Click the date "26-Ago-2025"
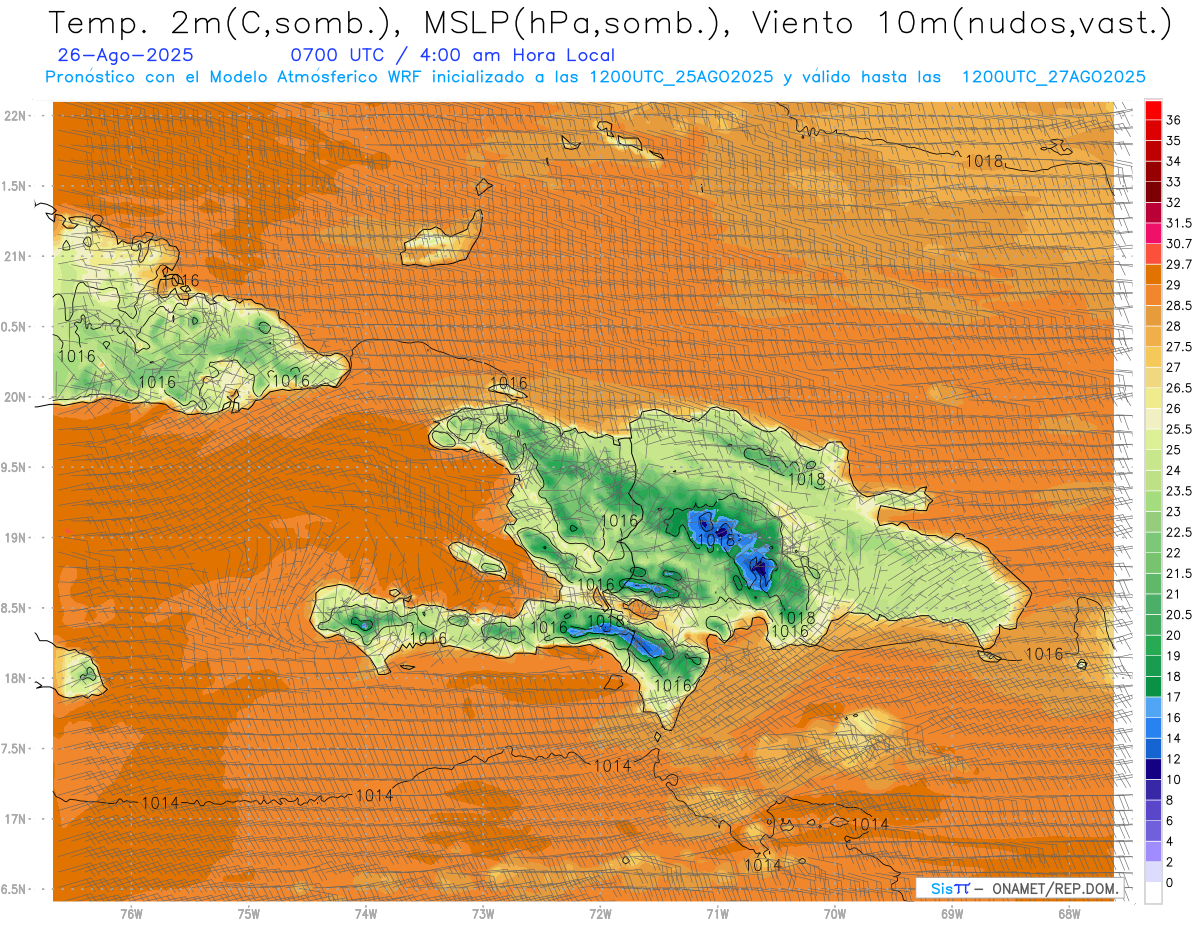1200x927 pixels. [126, 56]
